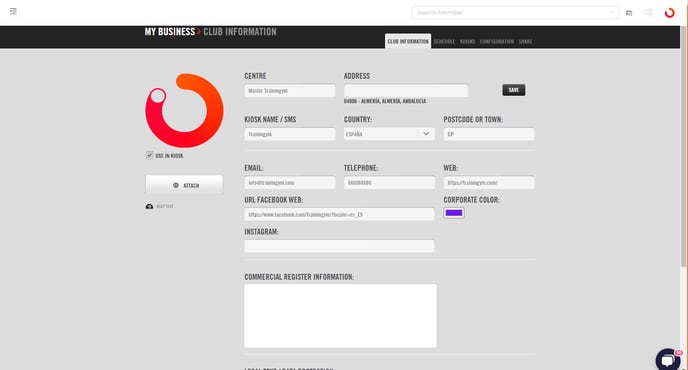Click the club logo image

click(184, 110)
